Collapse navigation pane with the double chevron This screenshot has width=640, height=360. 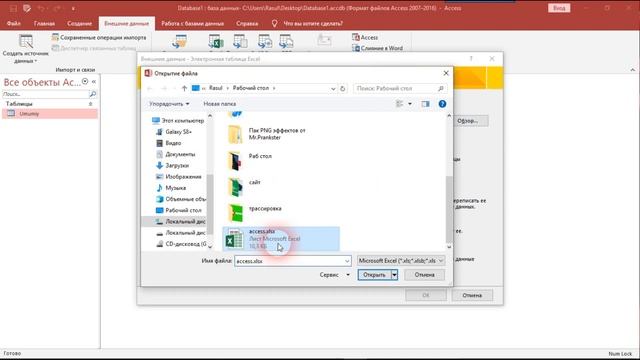pos(94,82)
